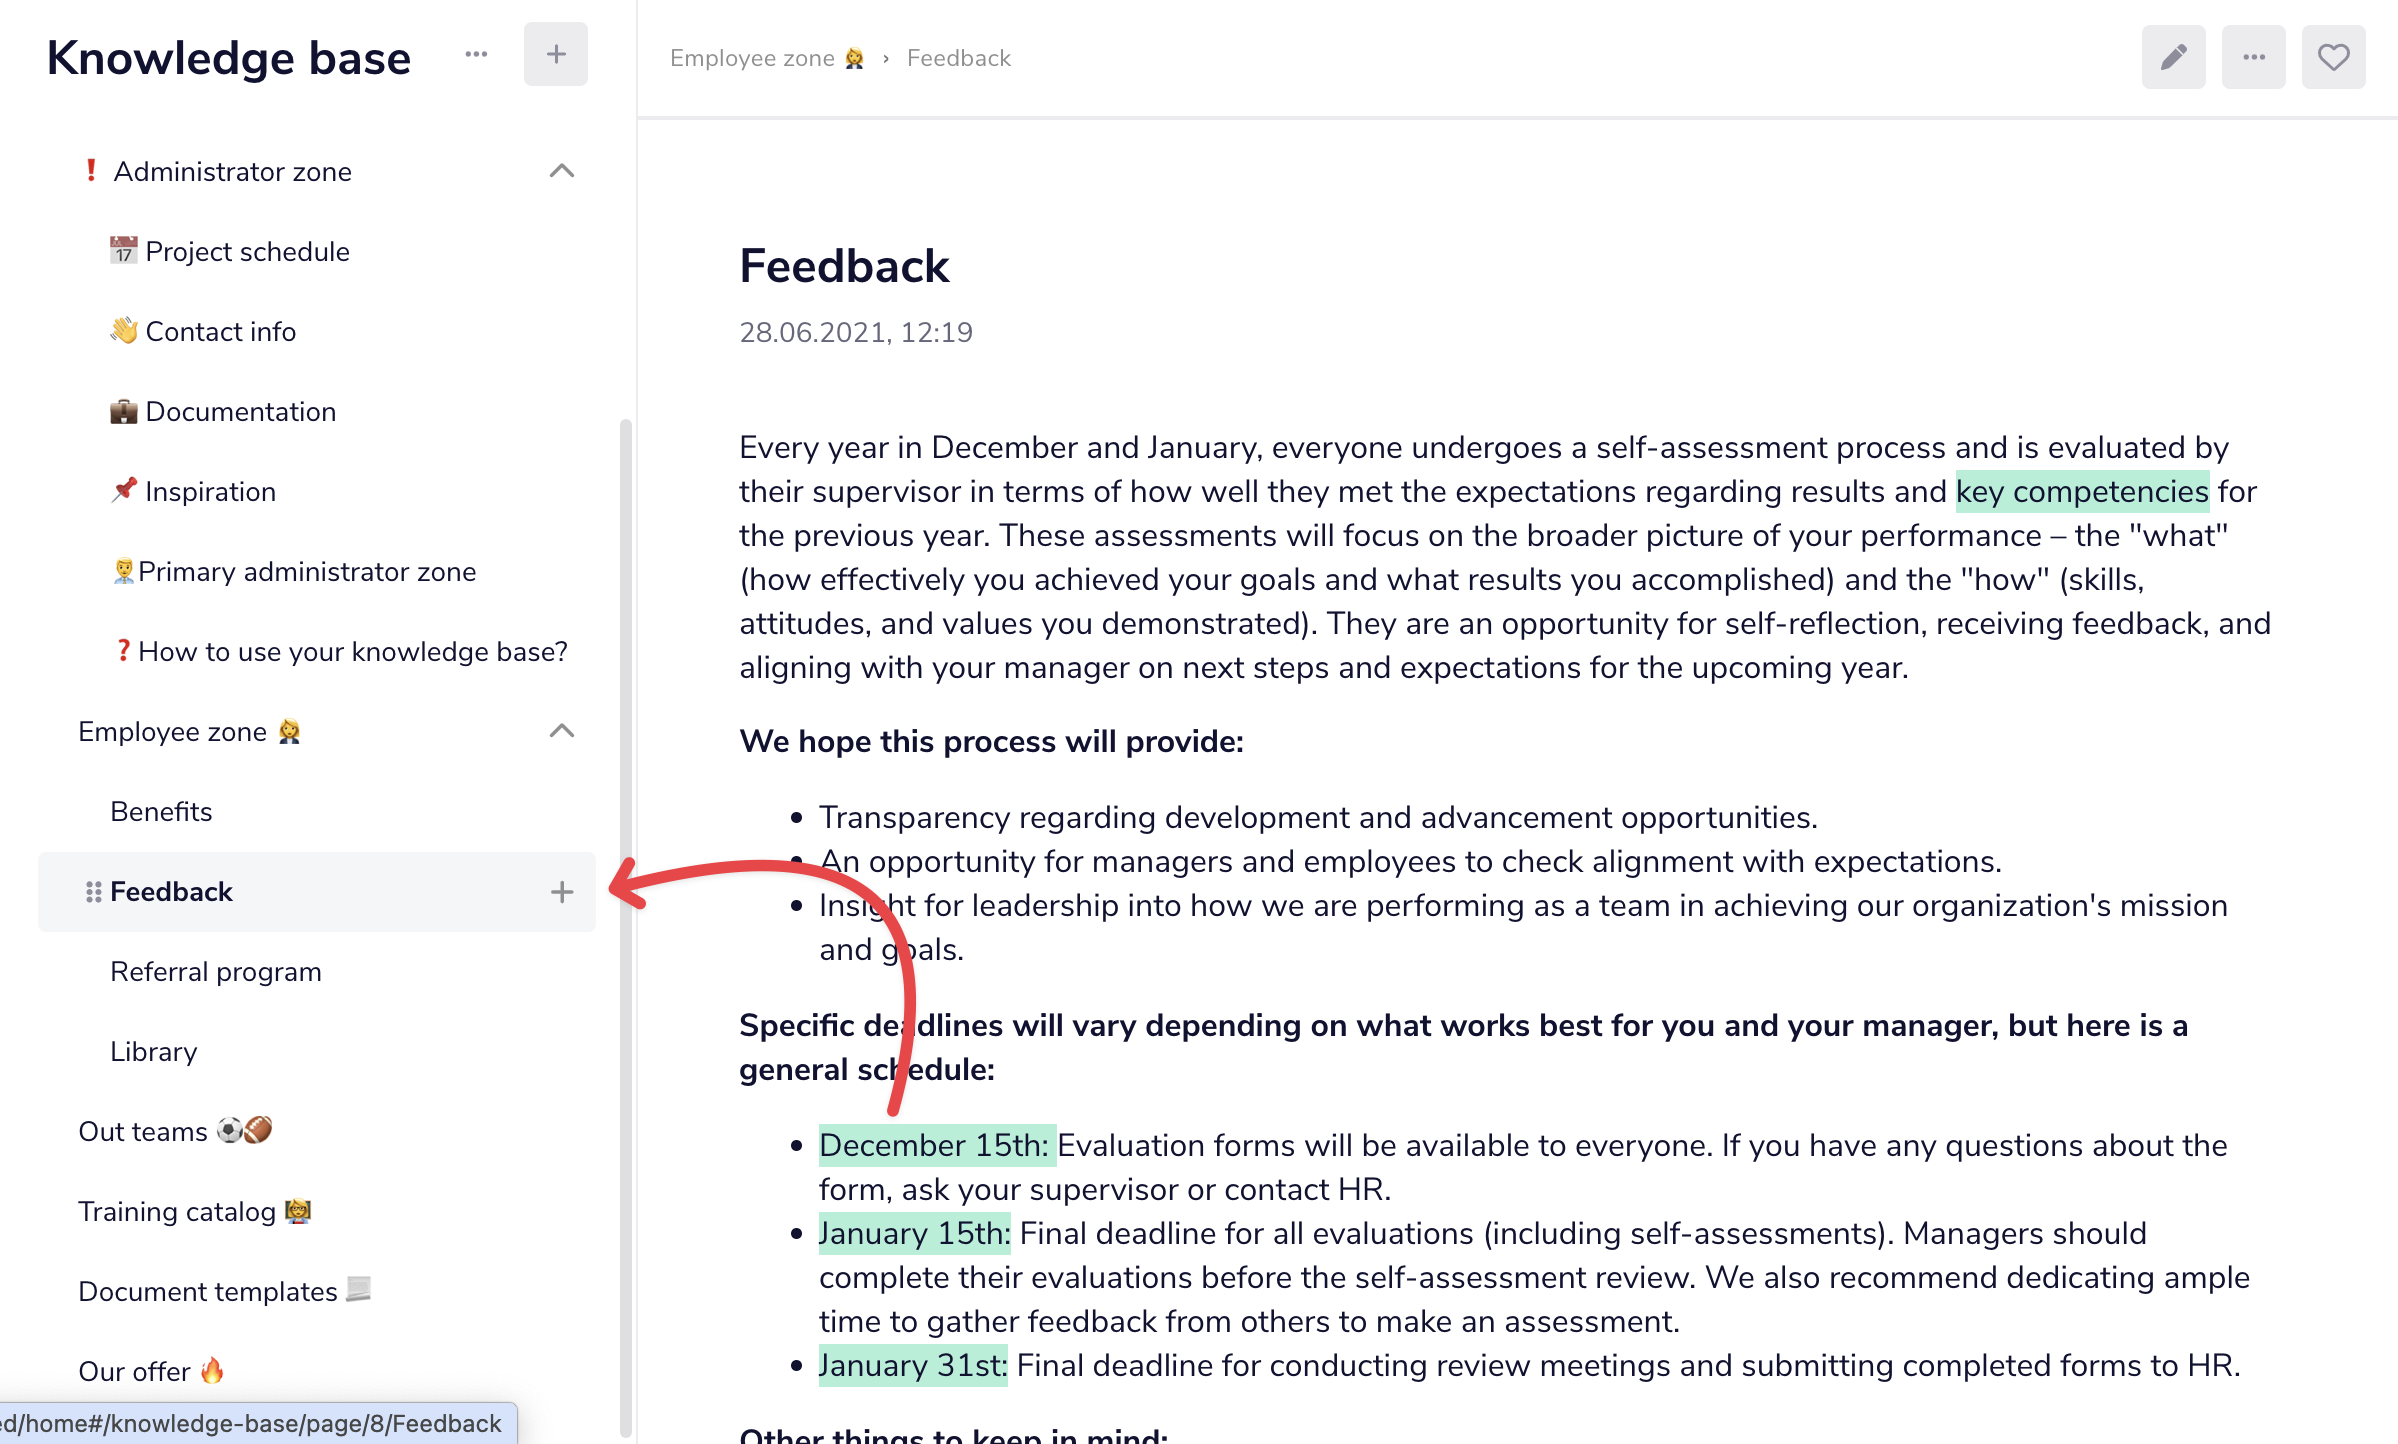Open the page options ellipsis menu
The image size is (2398, 1444).
(2253, 57)
